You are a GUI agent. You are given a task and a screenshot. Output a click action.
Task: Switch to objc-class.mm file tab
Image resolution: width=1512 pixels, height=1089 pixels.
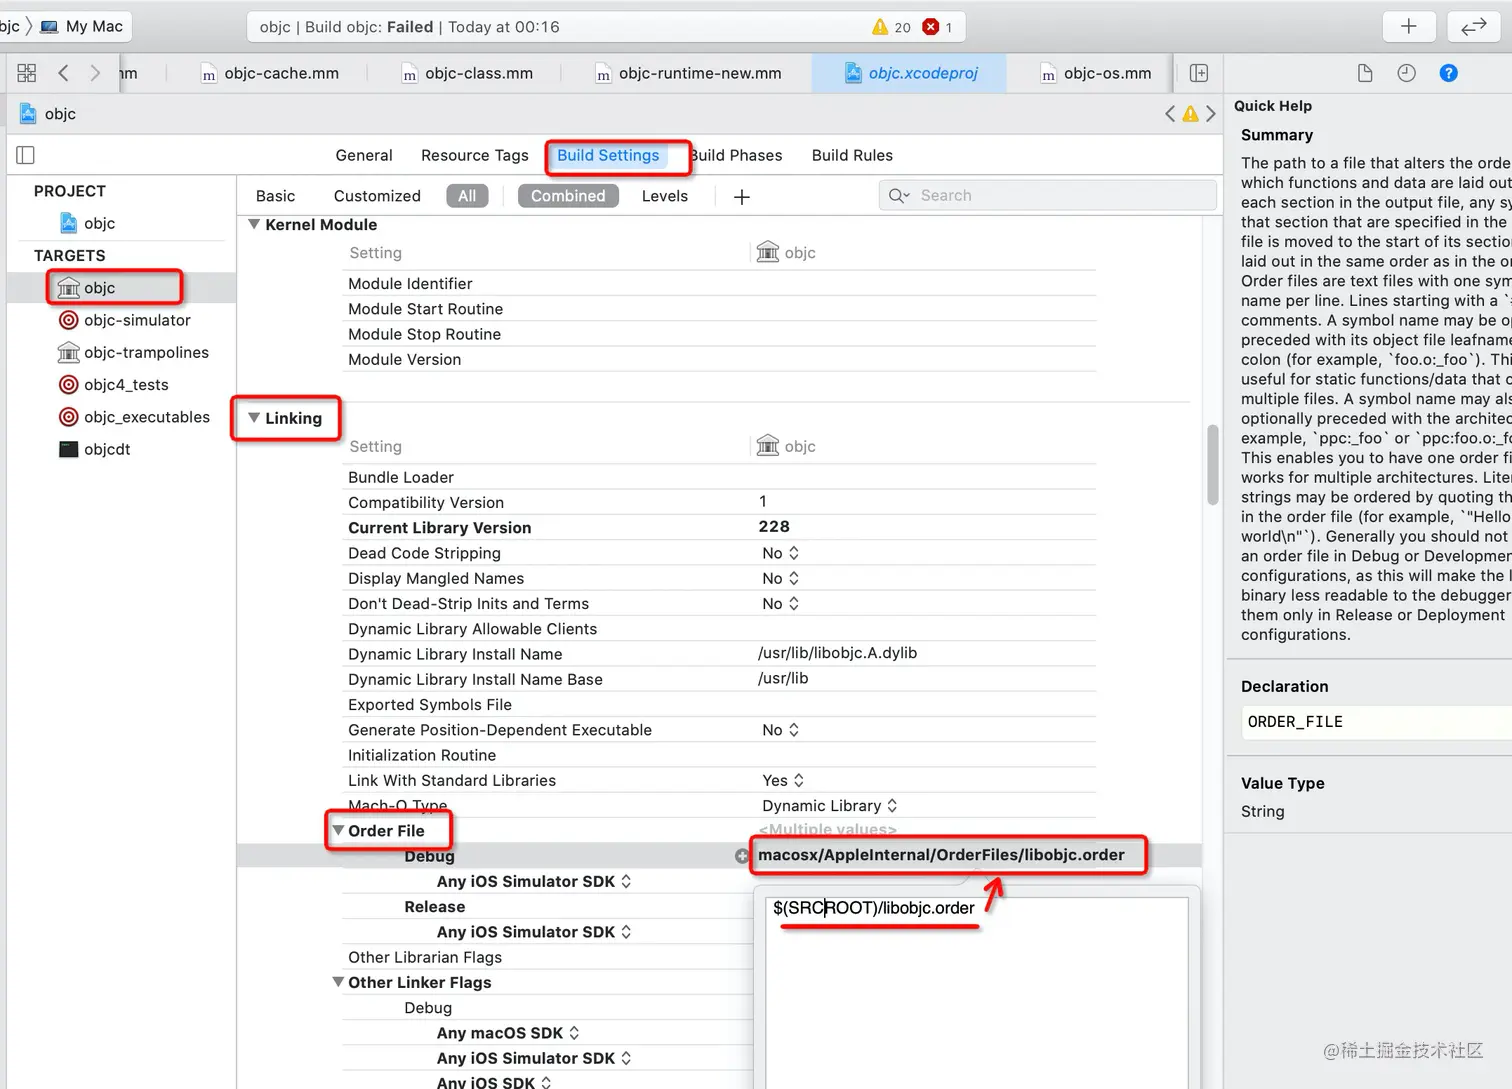(x=467, y=73)
